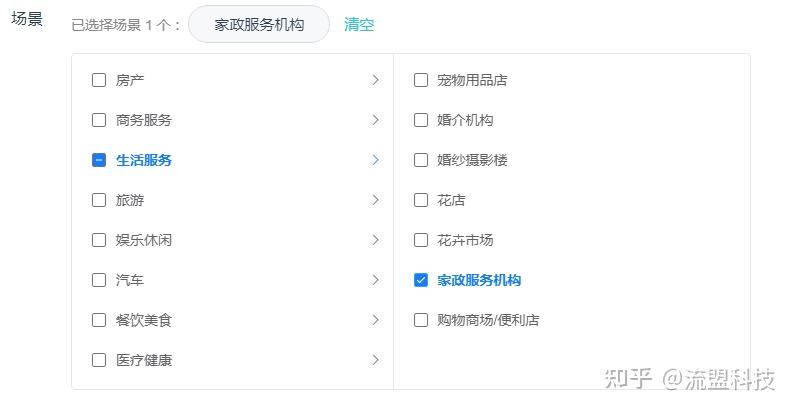
Task: Toggle the 生活服务 partially selected checkbox
Action: pyautogui.click(x=99, y=160)
